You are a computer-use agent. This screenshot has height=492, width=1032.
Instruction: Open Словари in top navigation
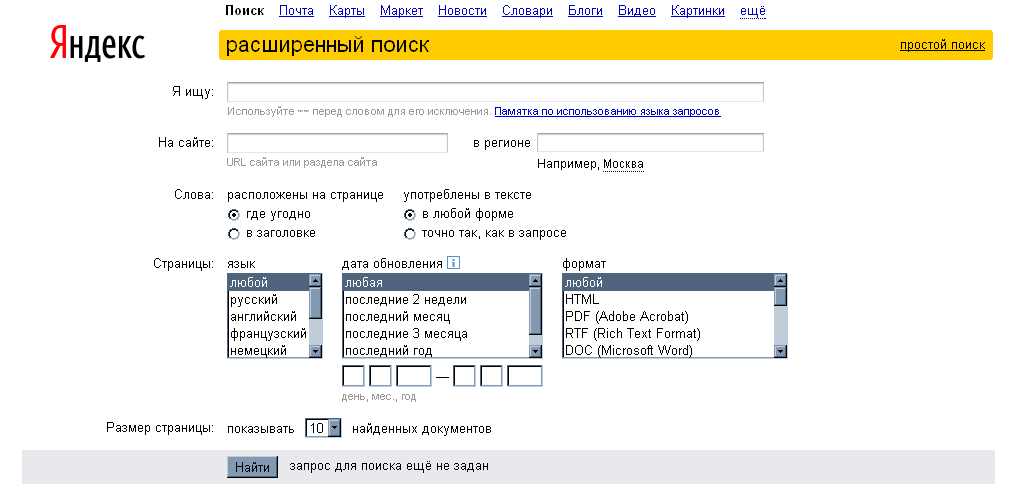527,11
